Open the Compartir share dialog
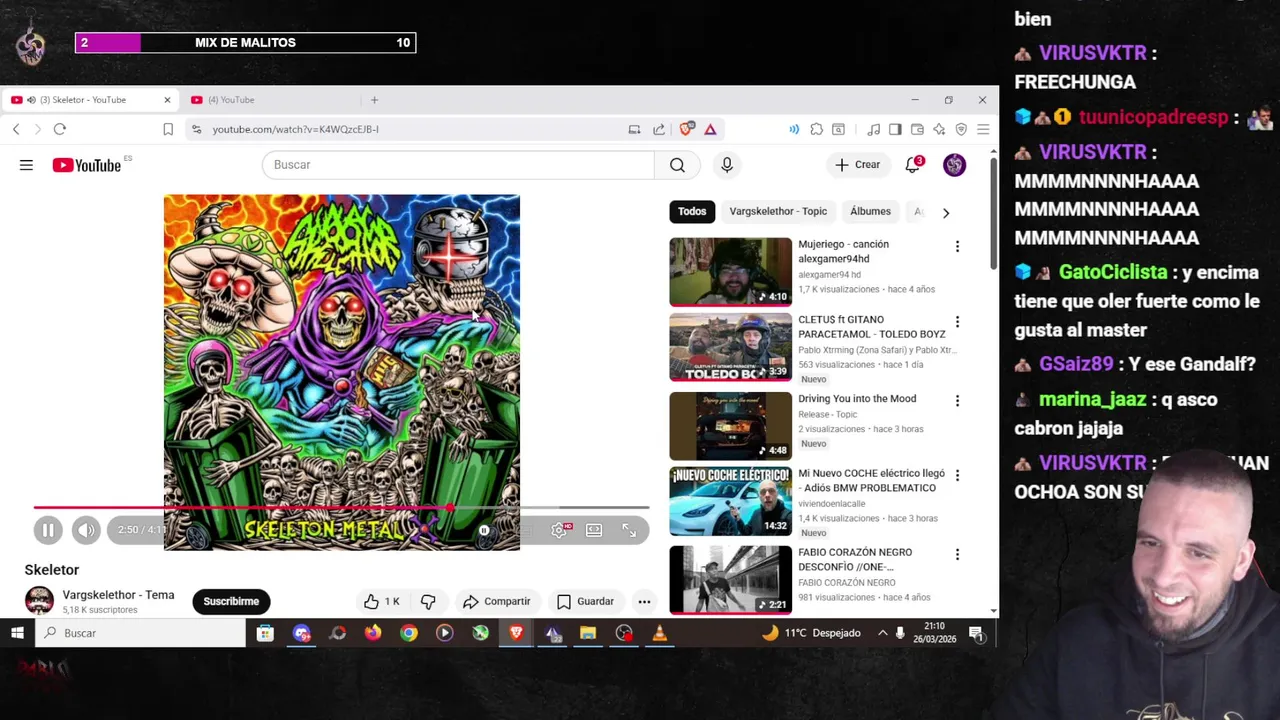 [497, 601]
